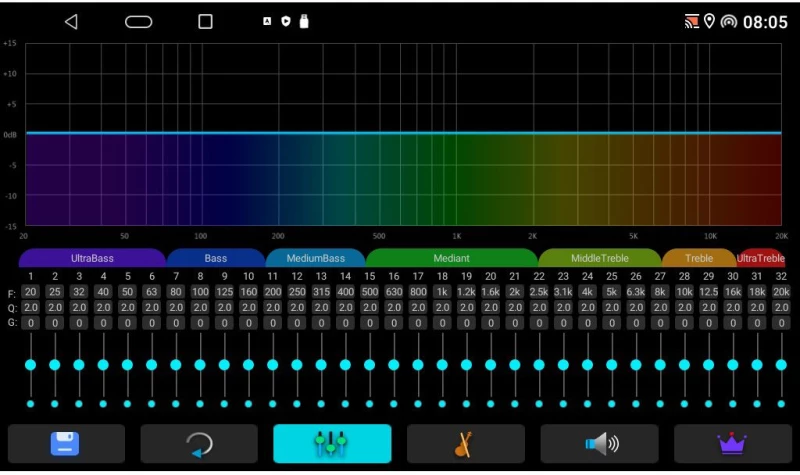
Task: Open the speaker settings page
Action: pyautogui.click(x=599, y=444)
